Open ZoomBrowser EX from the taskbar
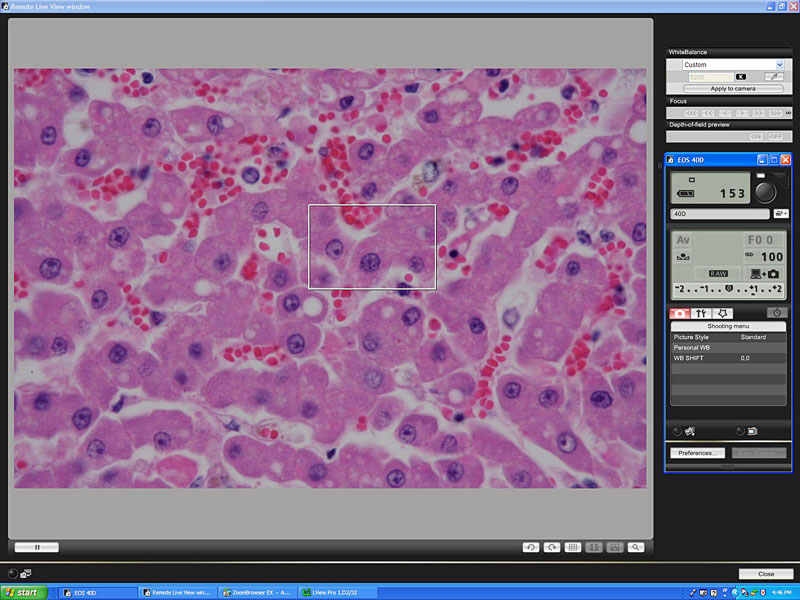The image size is (800, 600). click(x=255, y=593)
